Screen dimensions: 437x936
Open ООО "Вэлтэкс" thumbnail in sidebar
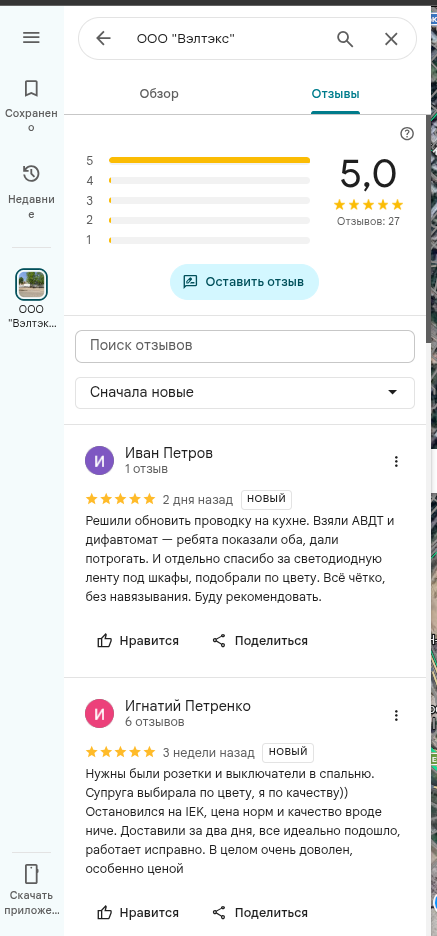click(31, 284)
